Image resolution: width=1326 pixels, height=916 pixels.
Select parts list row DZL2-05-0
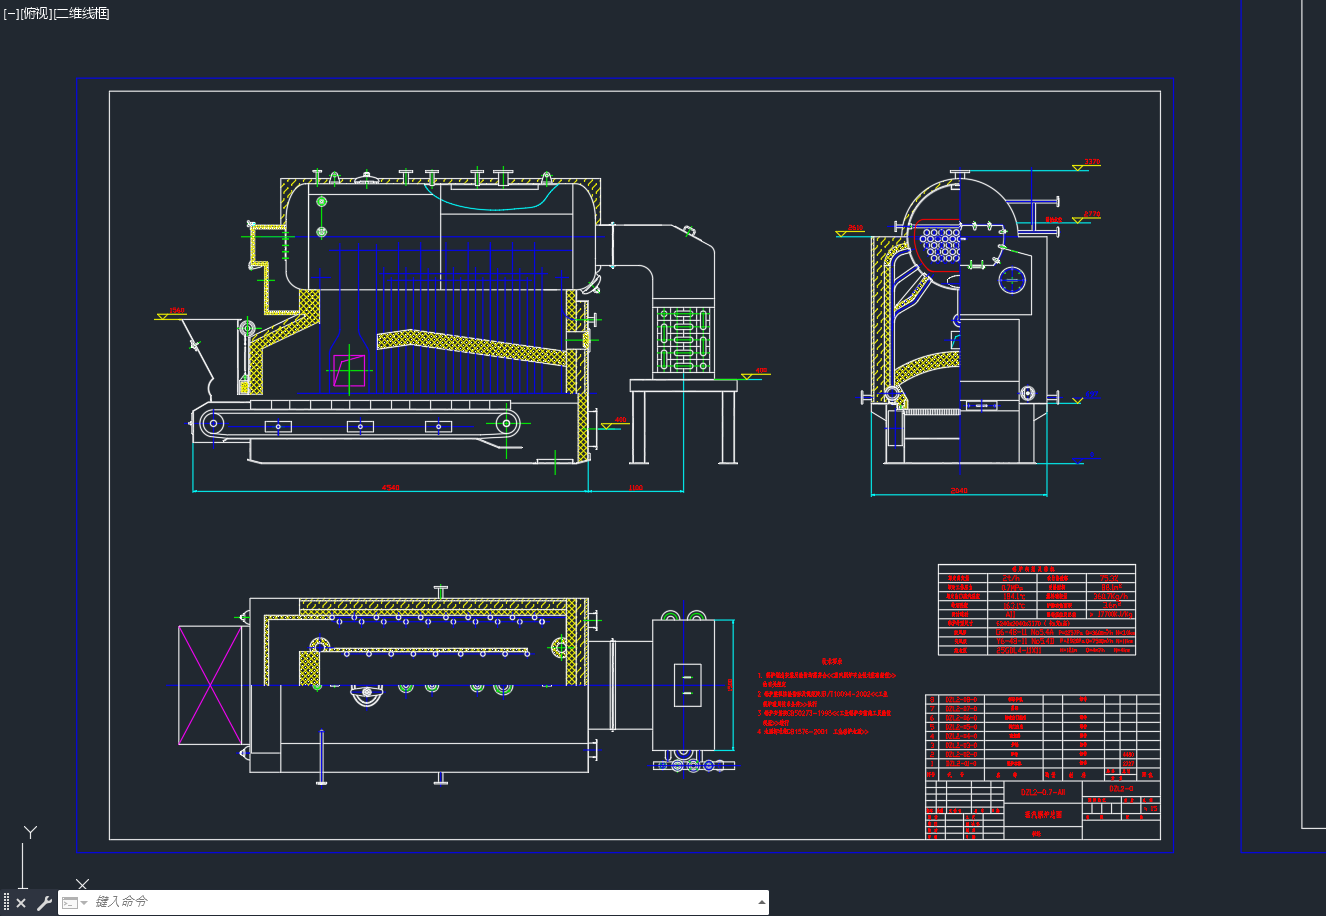1043,727
